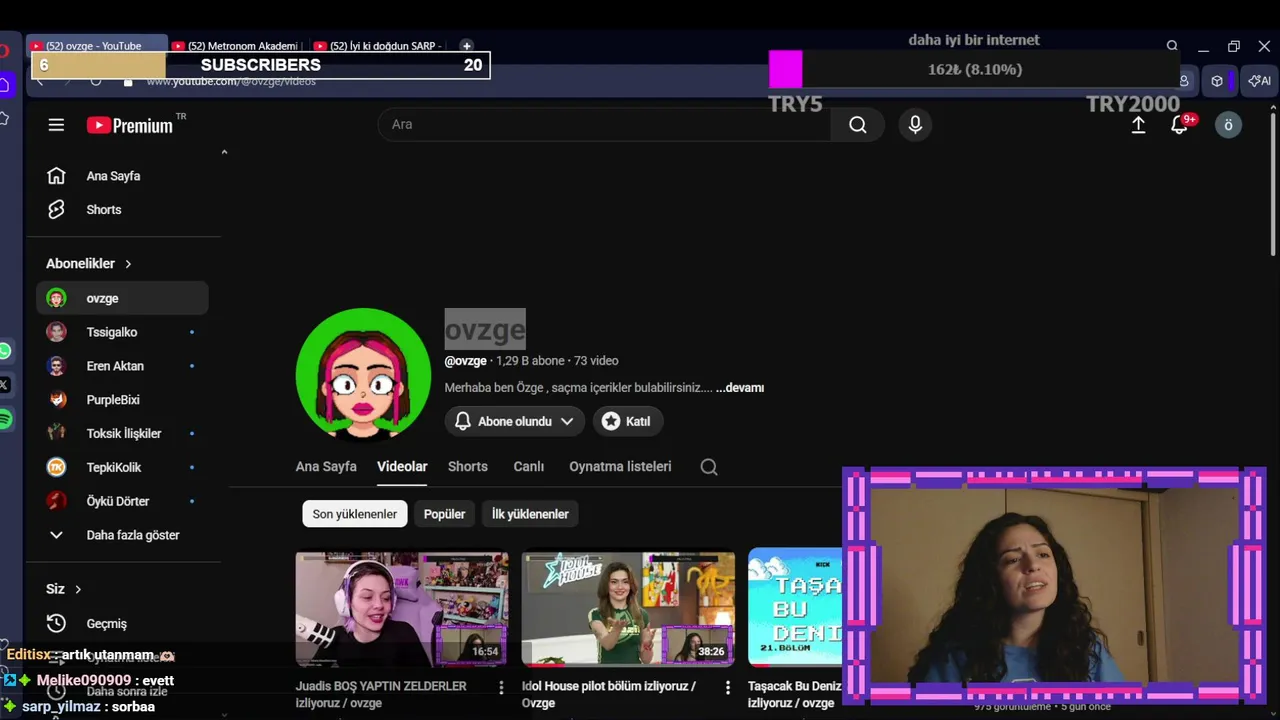
Task: Open the PurpleBixi subscription
Action: (122, 400)
